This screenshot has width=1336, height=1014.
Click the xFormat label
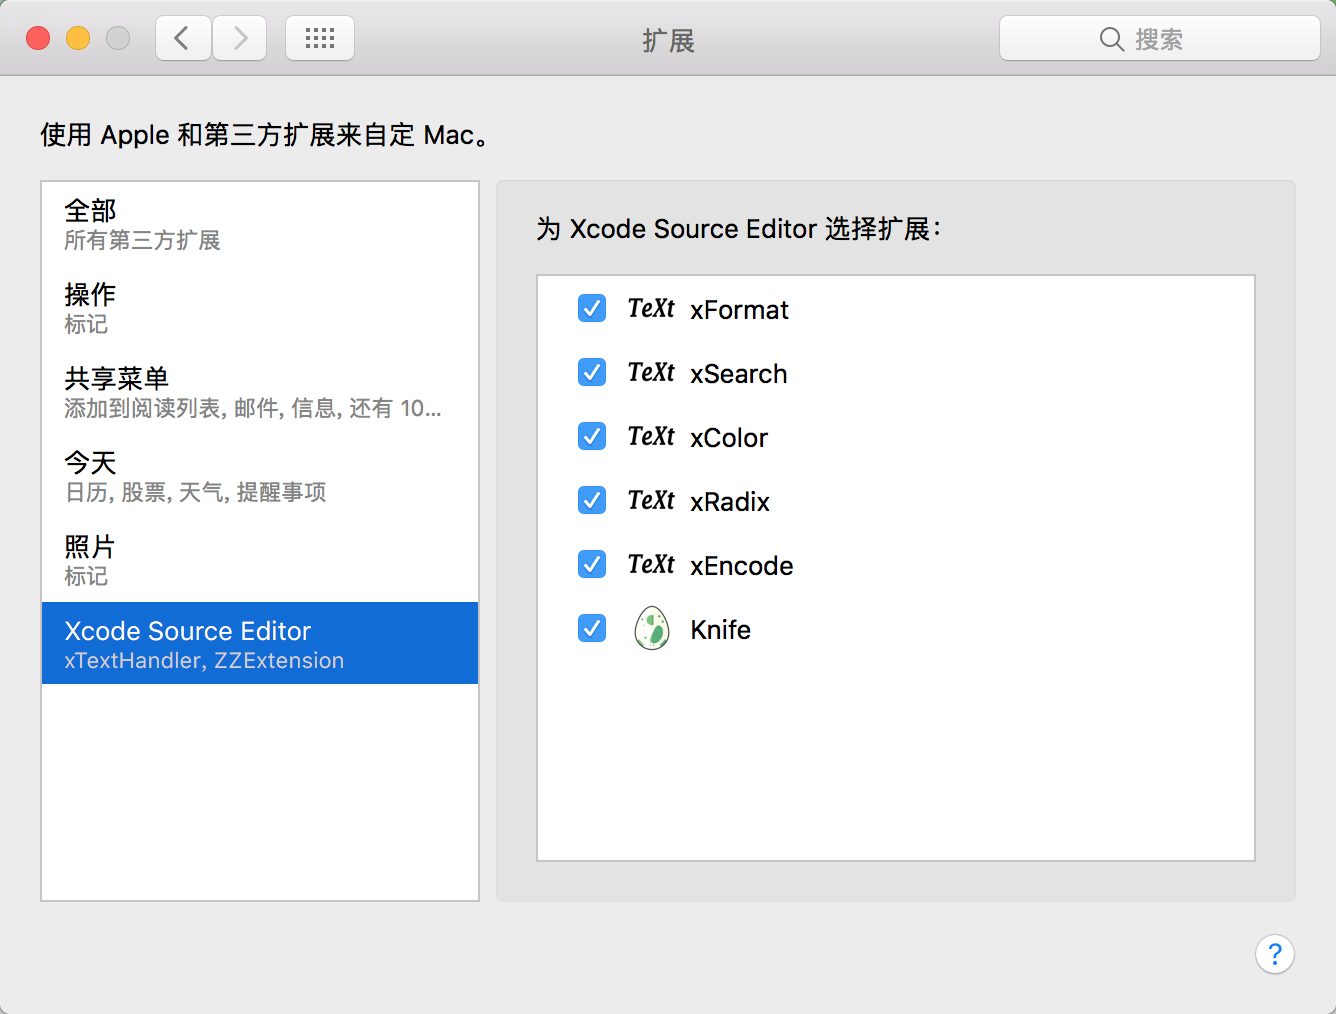click(739, 310)
